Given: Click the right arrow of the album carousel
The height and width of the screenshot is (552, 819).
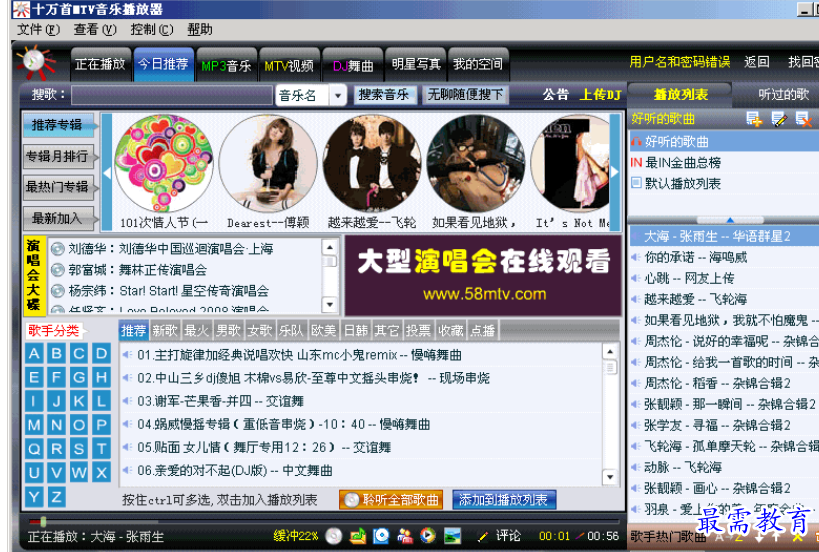Looking at the screenshot, I should pos(615,172).
